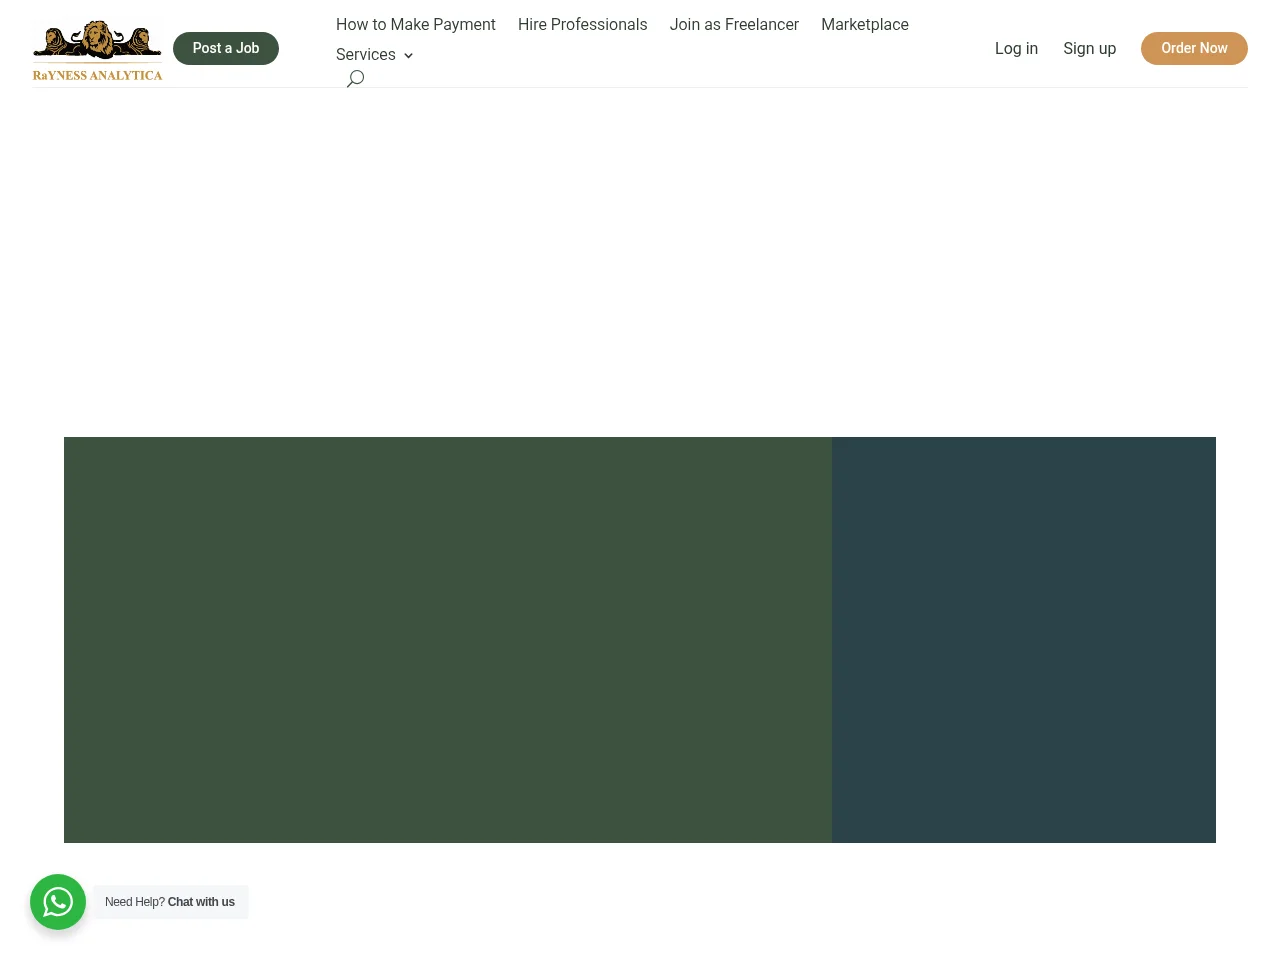
Task: Click the Need Help? Chat with us label
Action: coord(170,902)
